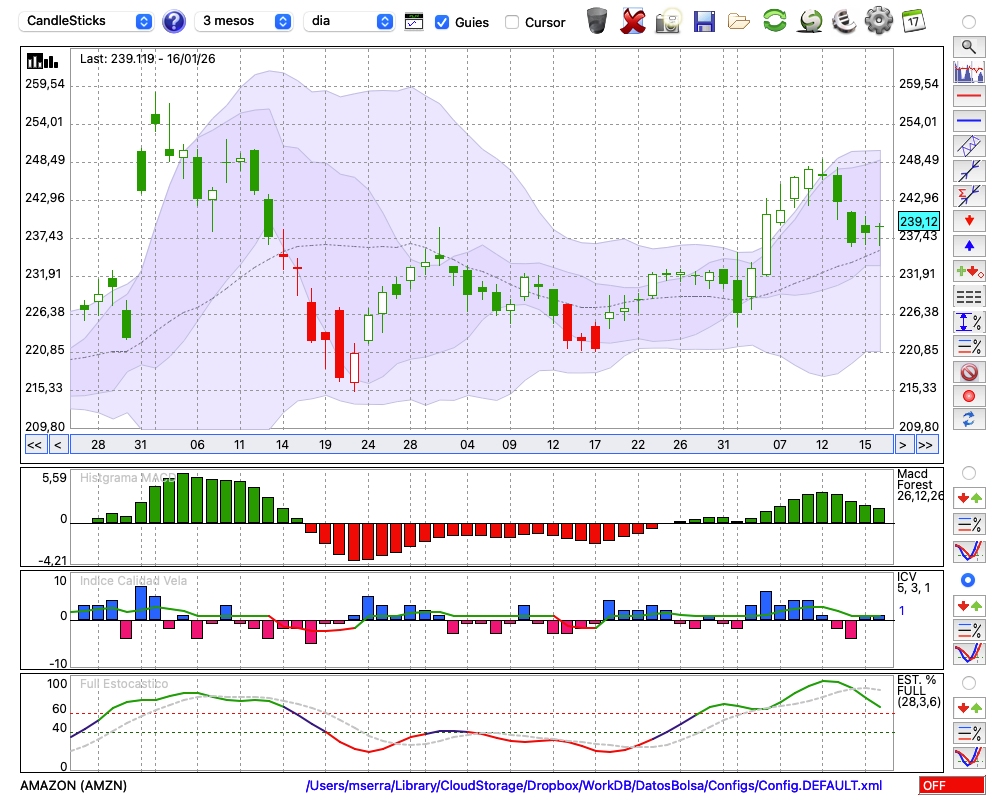
Task: Select the blue horizontal line tool
Action: point(968,121)
